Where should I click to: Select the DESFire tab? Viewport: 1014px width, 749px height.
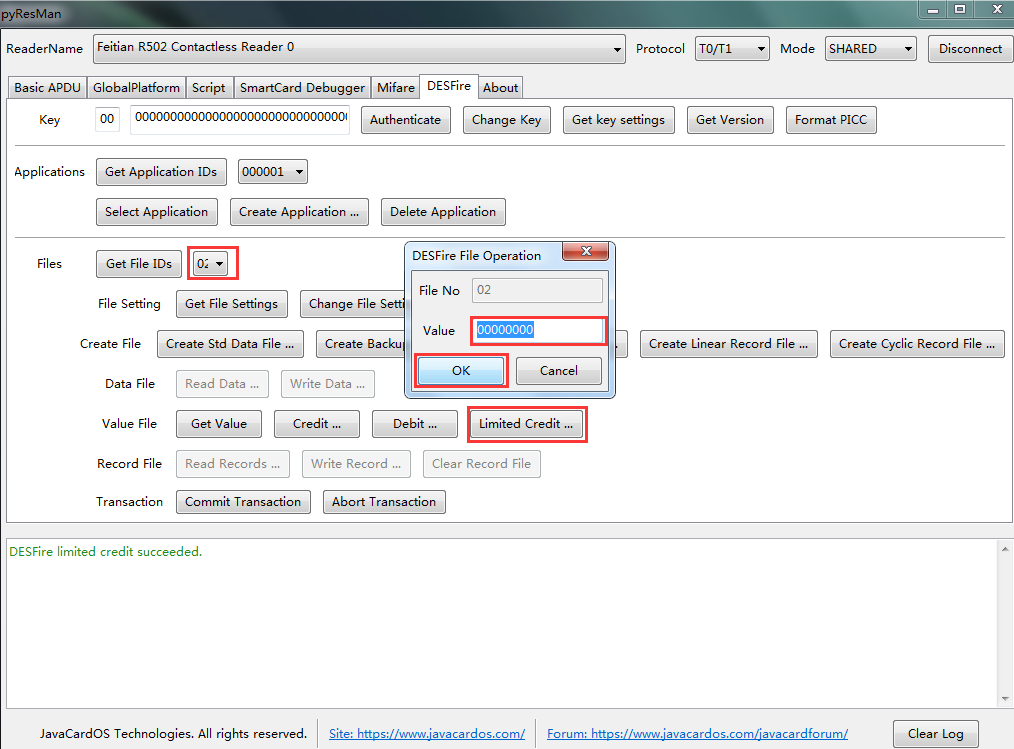[449, 86]
